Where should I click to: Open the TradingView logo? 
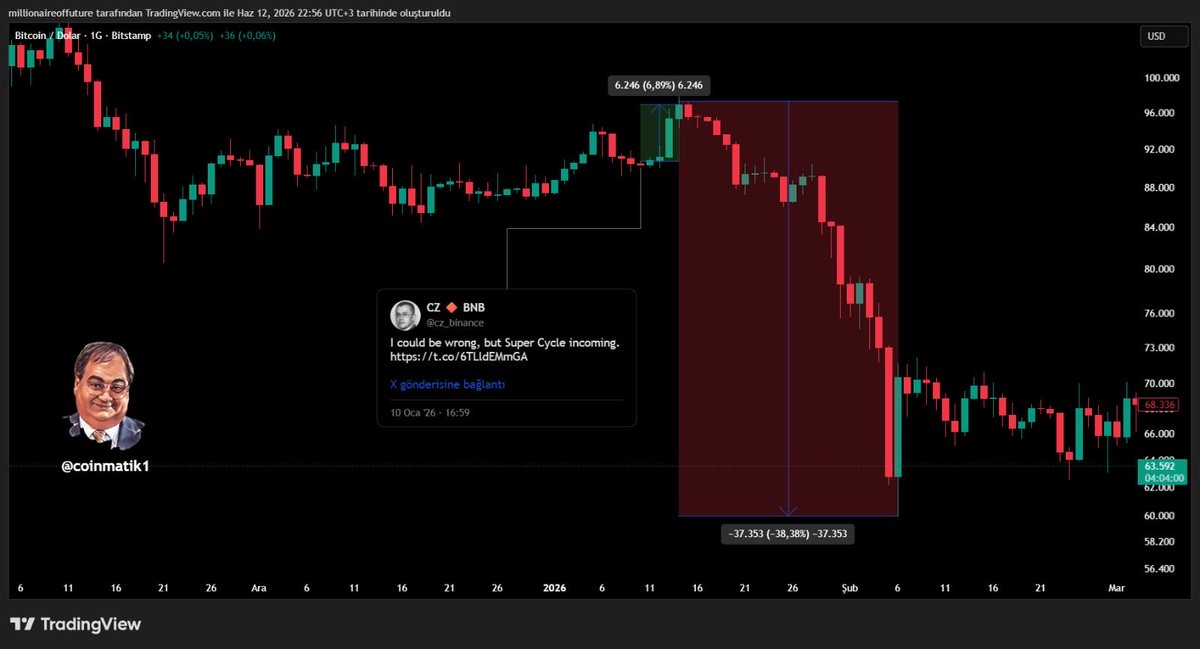76,624
